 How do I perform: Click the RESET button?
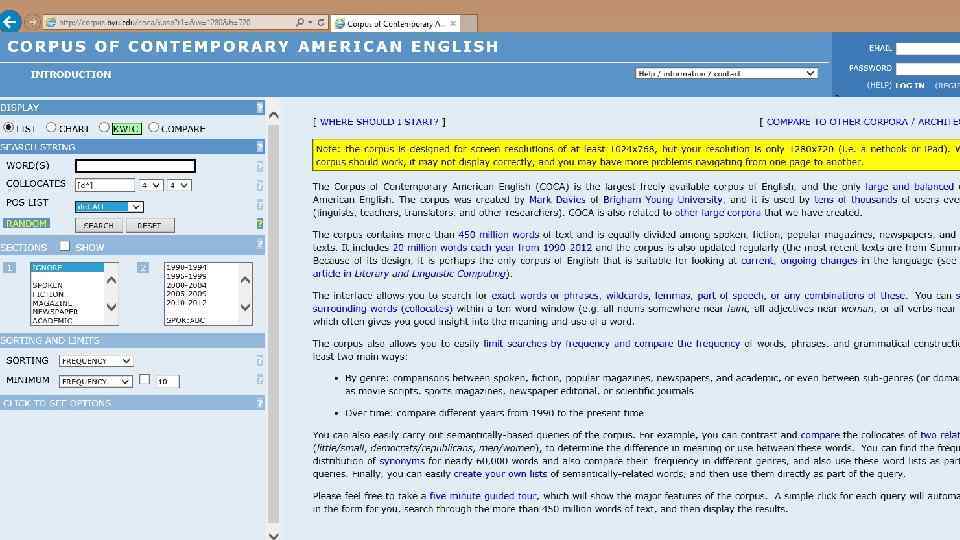(x=150, y=225)
